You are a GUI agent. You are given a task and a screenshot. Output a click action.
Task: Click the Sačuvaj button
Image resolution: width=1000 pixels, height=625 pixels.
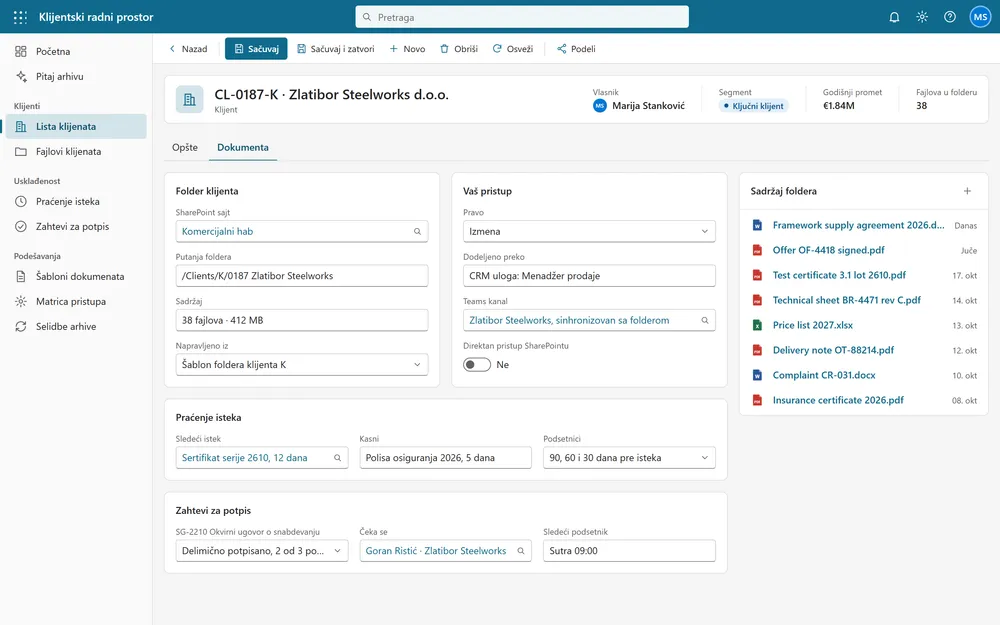pyautogui.click(x=256, y=49)
